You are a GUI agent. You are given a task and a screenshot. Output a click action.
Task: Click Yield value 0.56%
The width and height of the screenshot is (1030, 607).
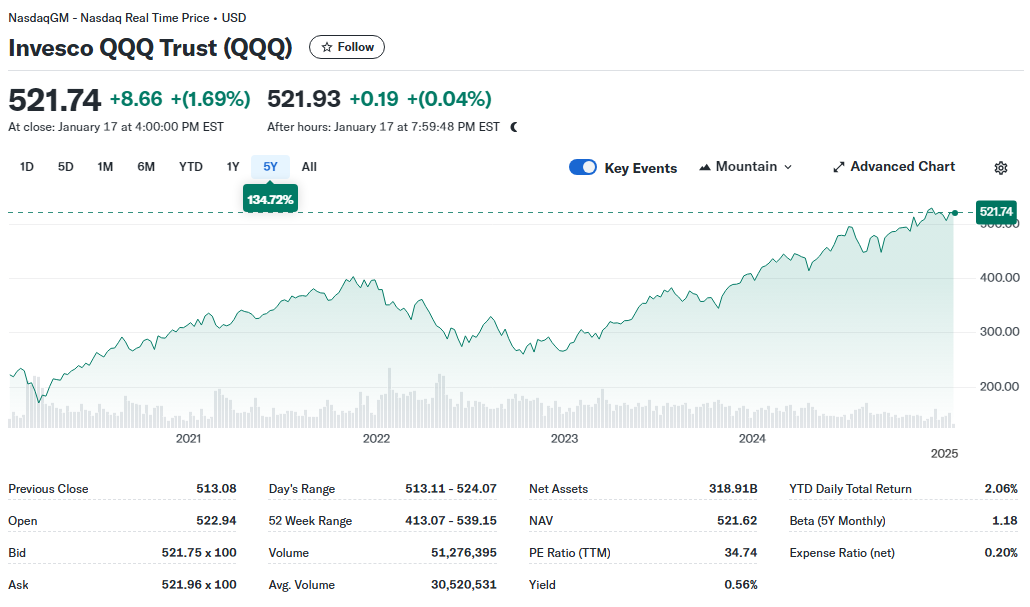pos(741,585)
